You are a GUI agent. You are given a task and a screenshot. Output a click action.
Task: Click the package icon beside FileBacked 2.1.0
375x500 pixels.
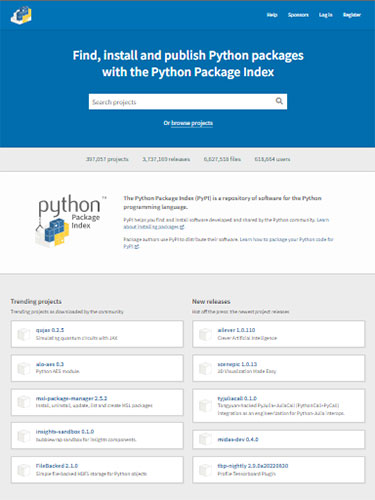coord(24,470)
